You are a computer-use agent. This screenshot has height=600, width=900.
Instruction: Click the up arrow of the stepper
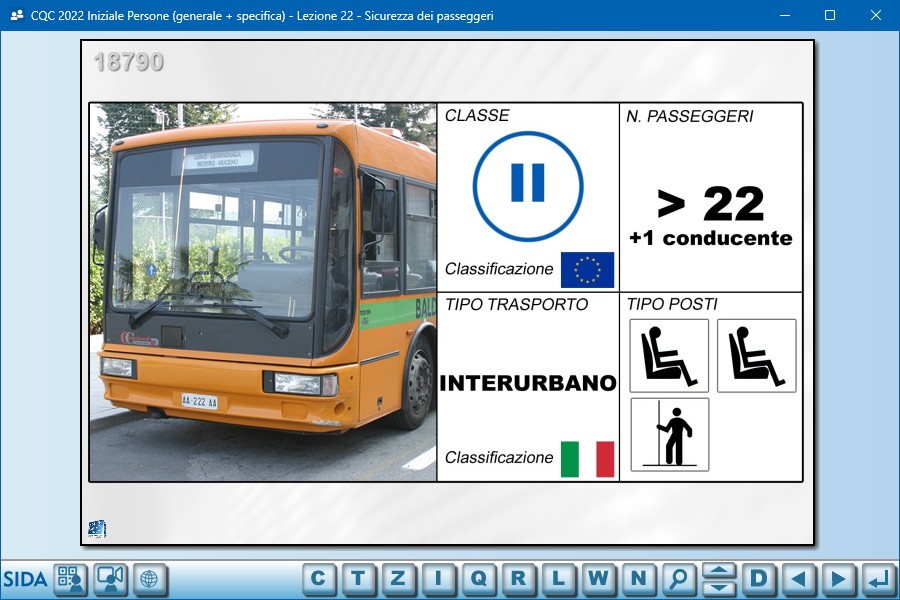click(x=719, y=571)
